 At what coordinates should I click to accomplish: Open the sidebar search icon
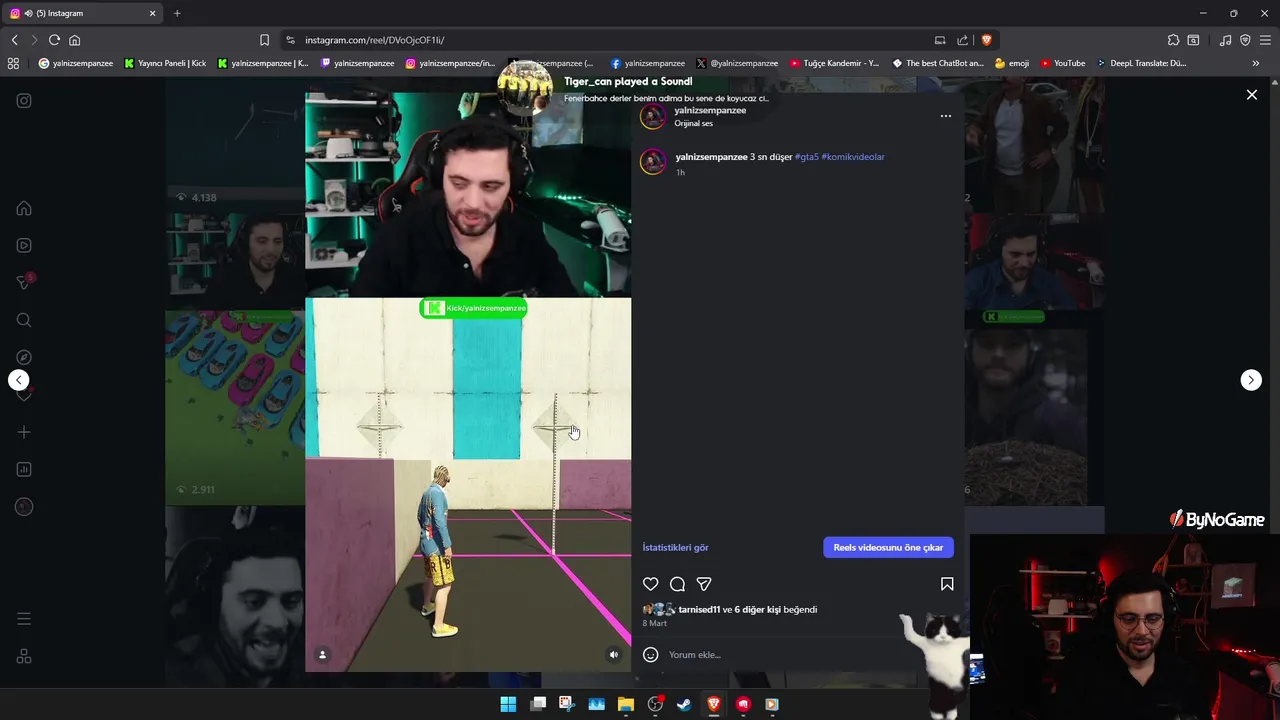click(24, 320)
